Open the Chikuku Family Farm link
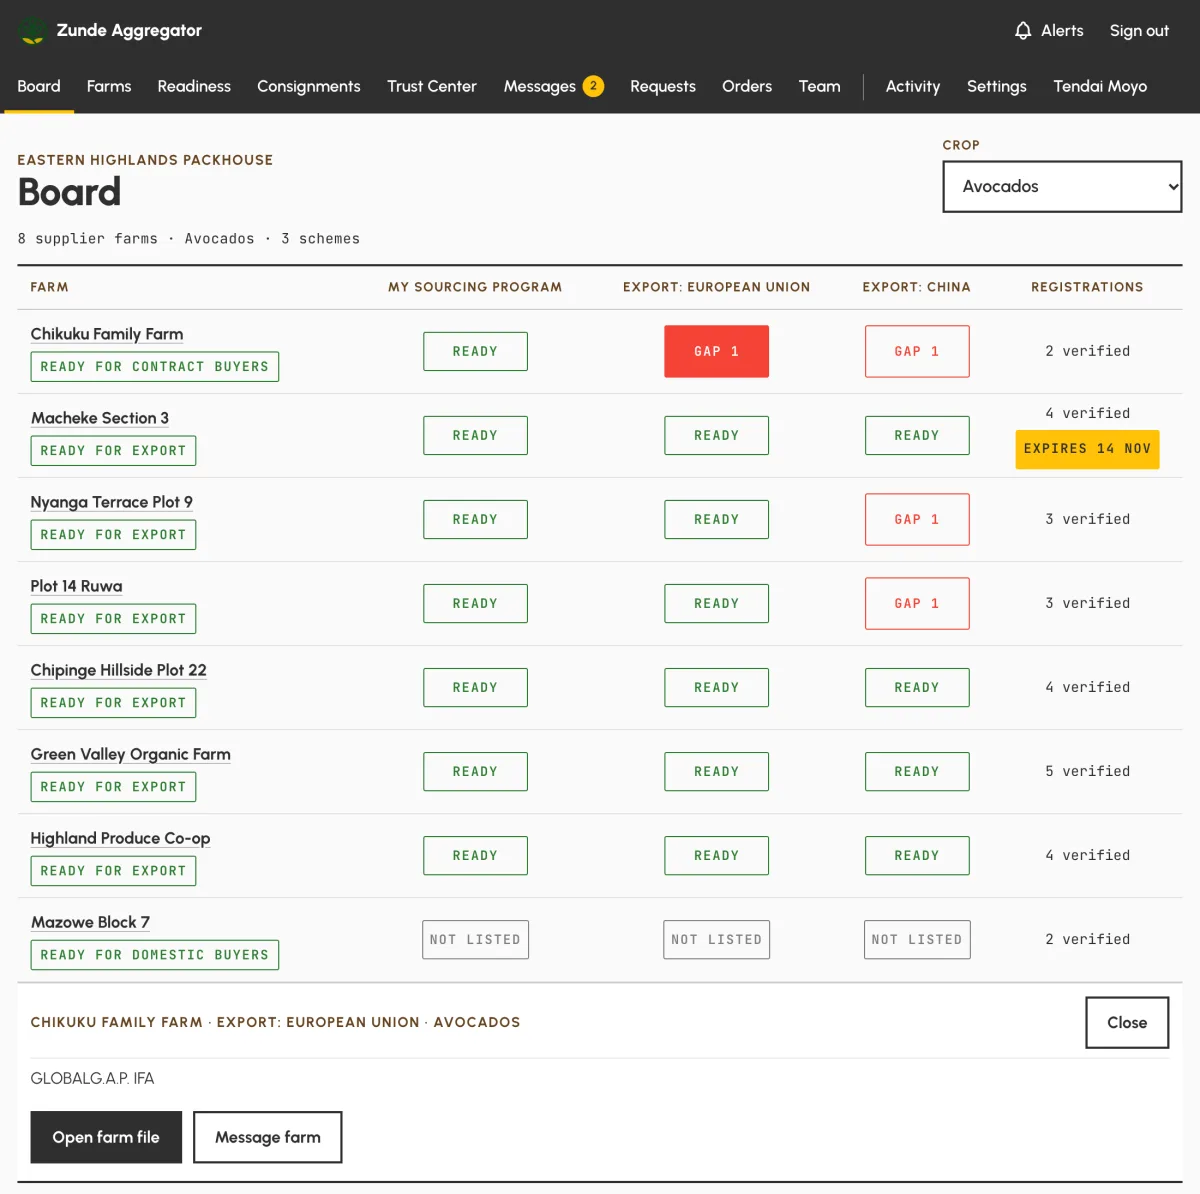1200x1194 pixels. point(107,334)
